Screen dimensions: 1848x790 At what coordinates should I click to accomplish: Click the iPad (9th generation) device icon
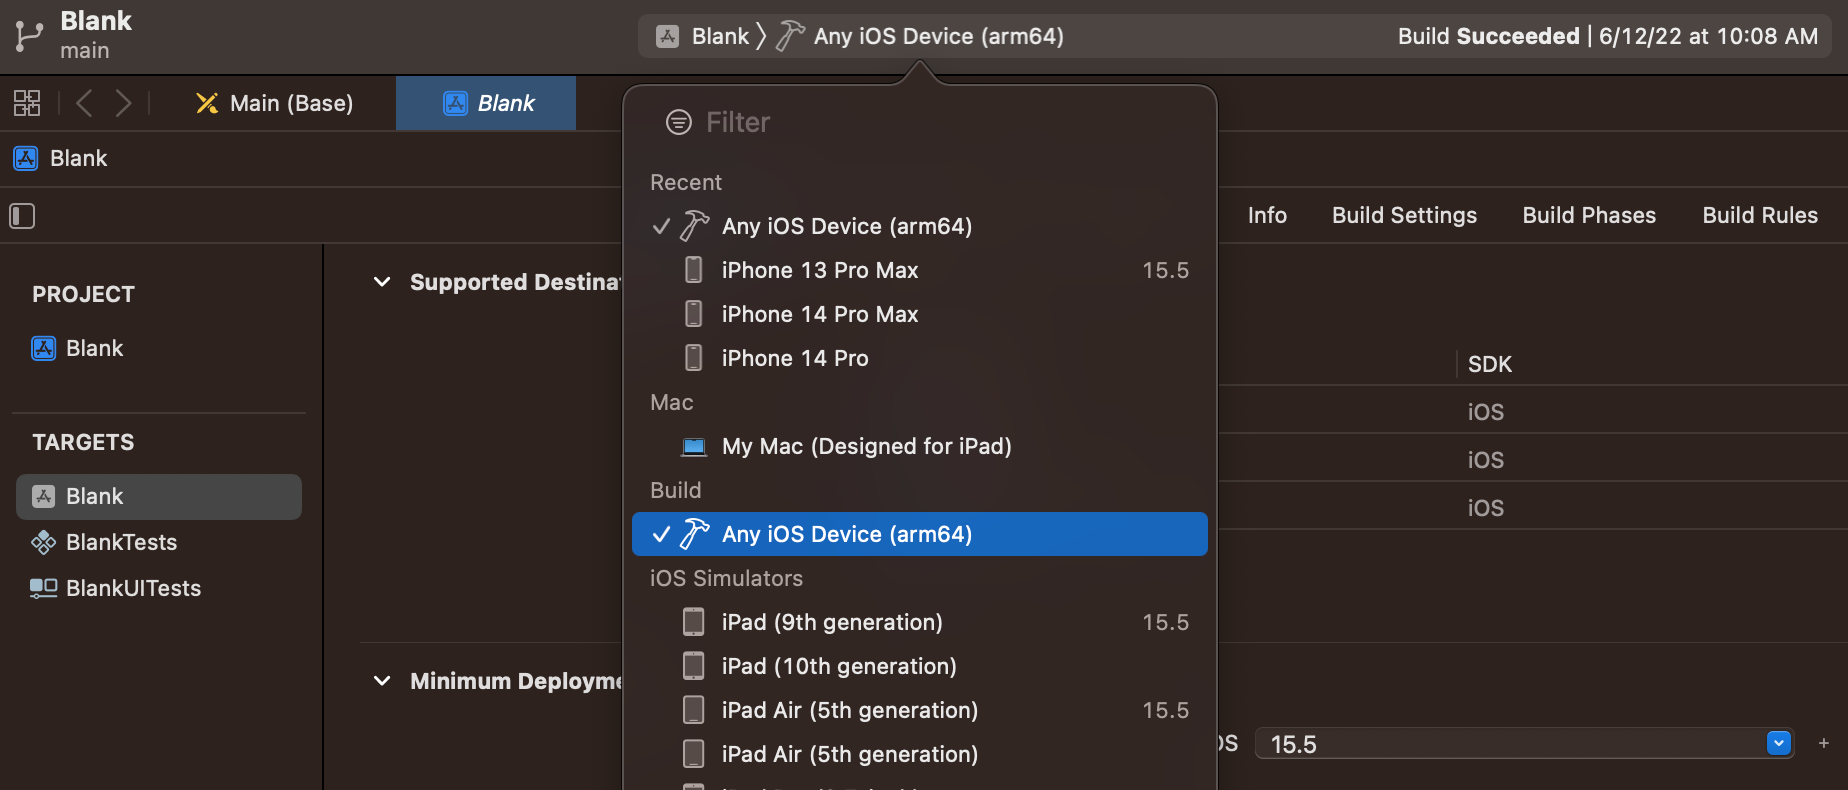[693, 622]
